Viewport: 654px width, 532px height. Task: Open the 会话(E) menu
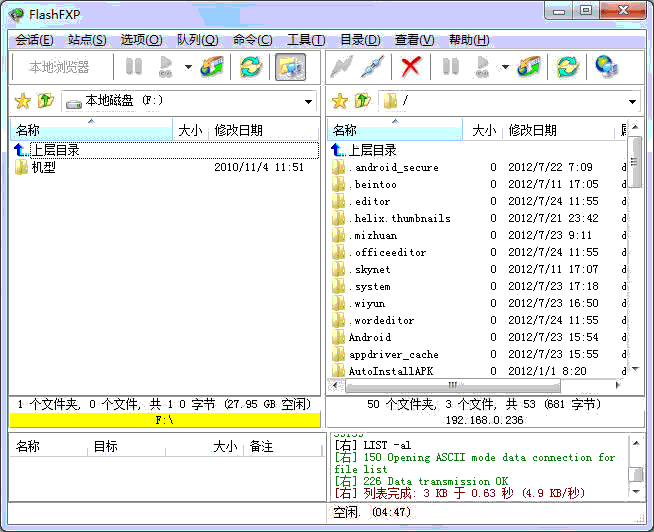pos(34,40)
